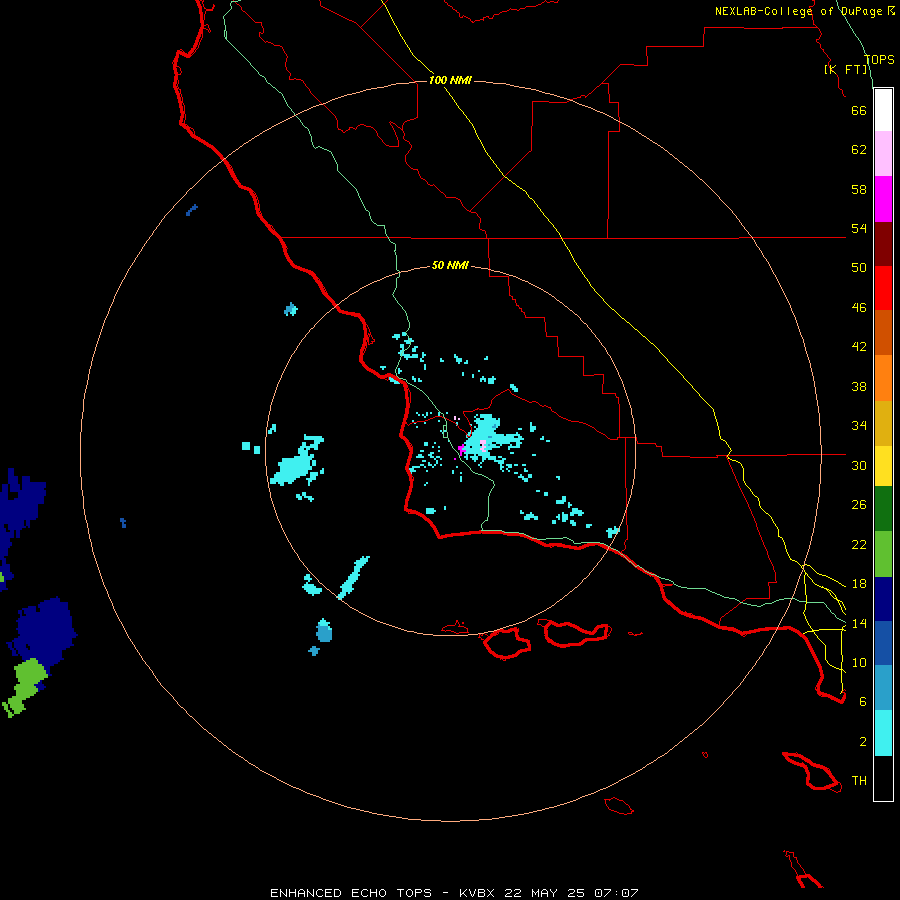The width and height of the screenshot is (900, 900).
Task: Click the light green 22 kft legend swatch
Action: [883, 554]
